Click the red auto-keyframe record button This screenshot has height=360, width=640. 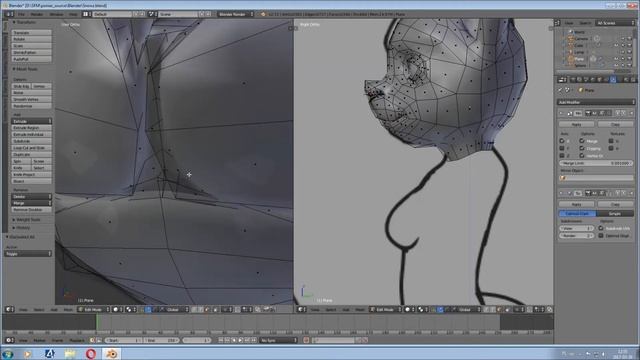306,340
